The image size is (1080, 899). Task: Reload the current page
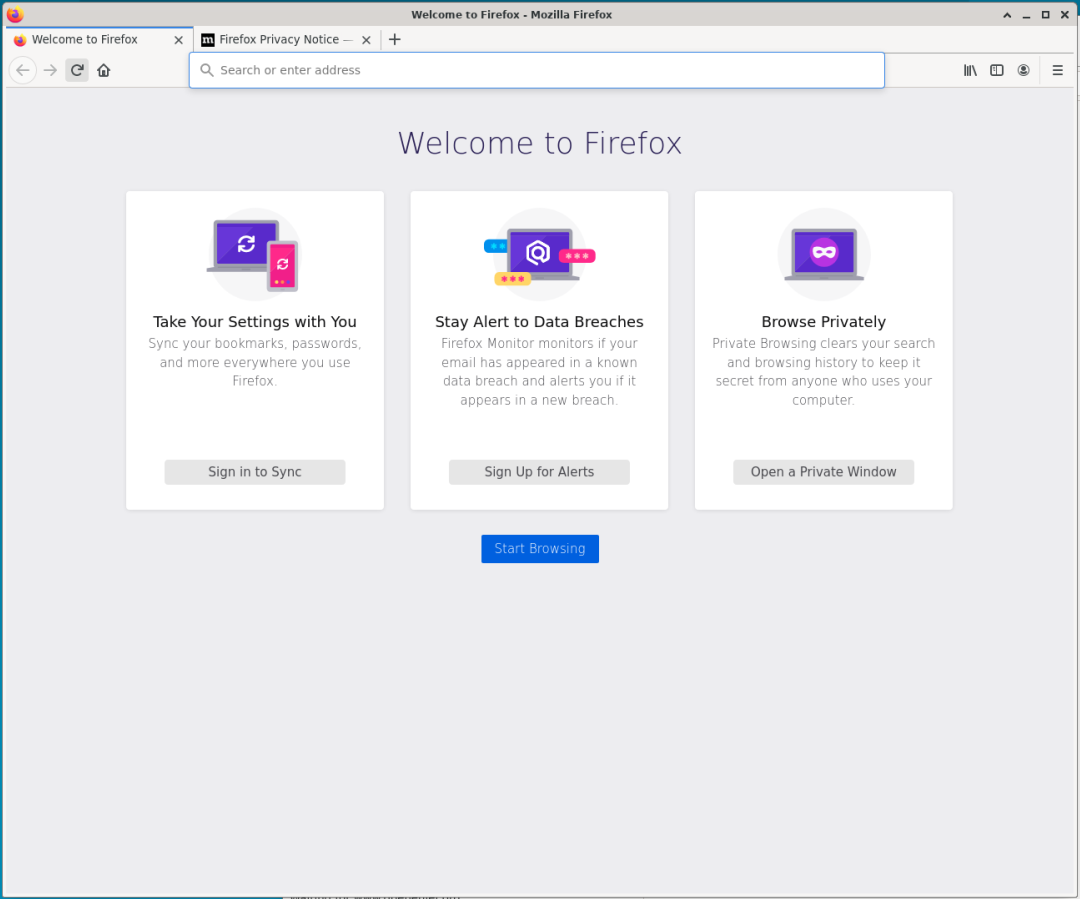click(77, 70)
